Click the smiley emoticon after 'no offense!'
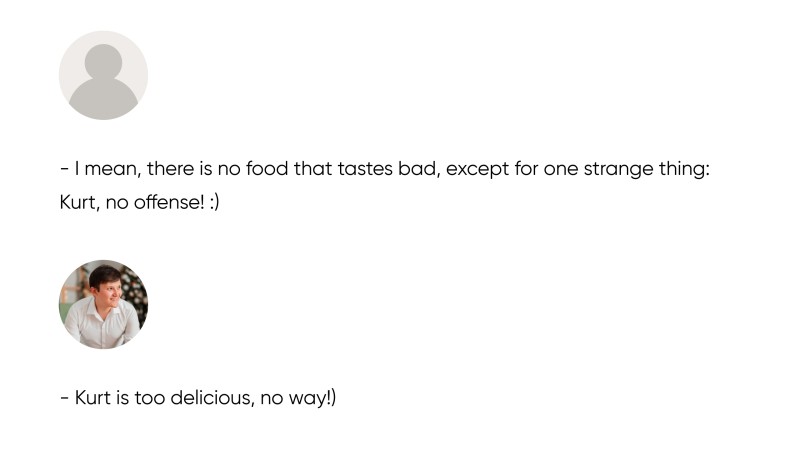This screenshot has height=471, width=800. coord(214,203)
